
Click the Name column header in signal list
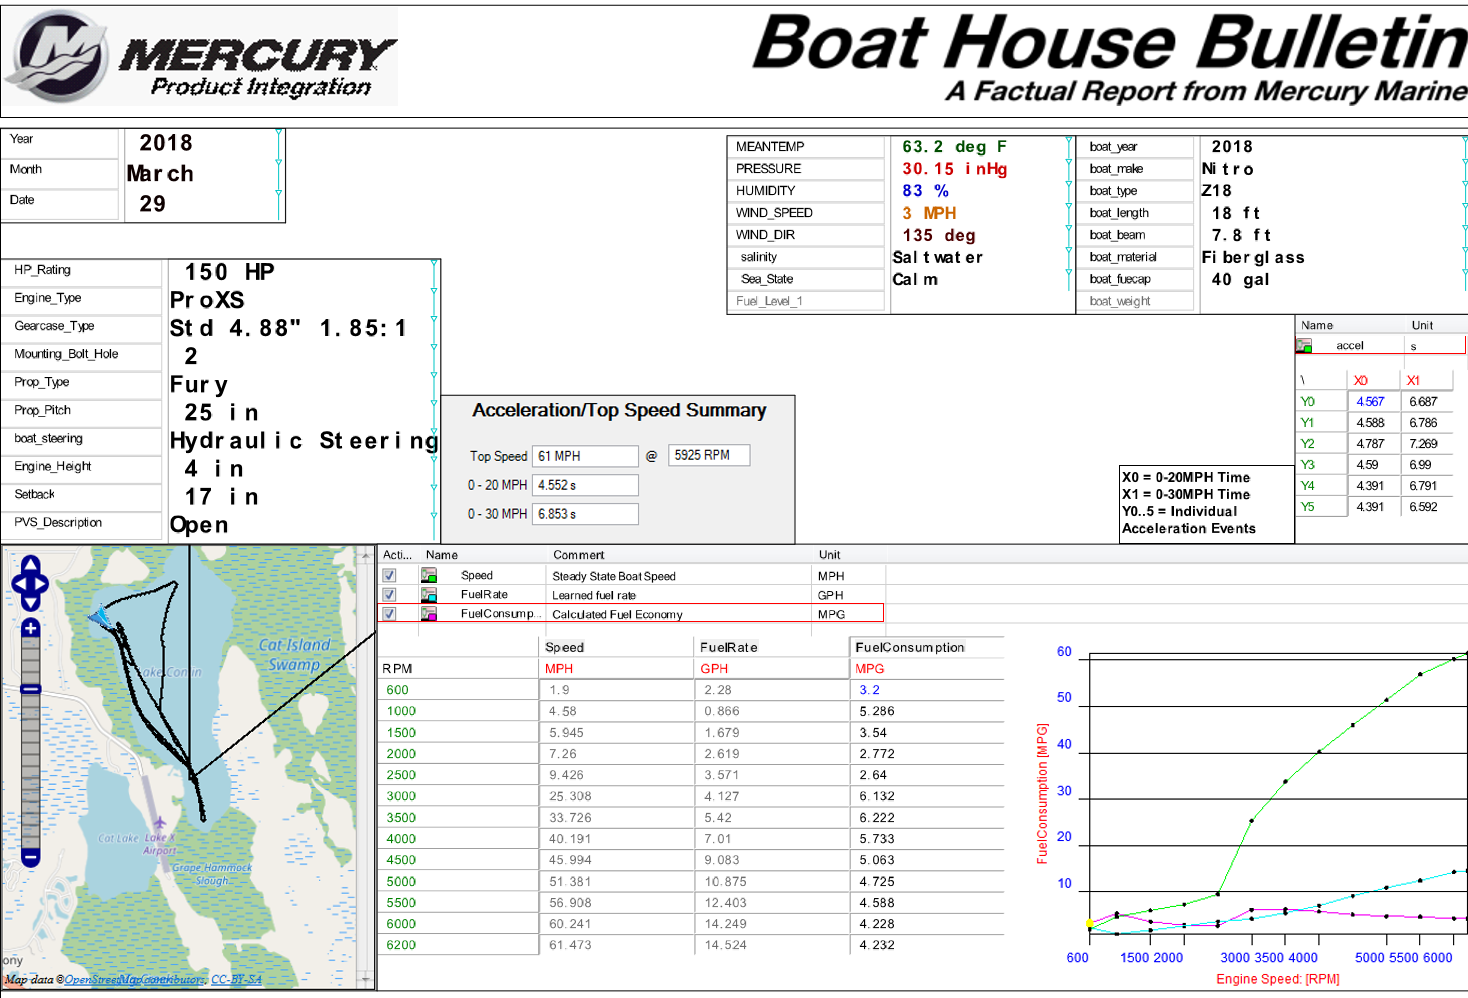[x=442, y=555]
